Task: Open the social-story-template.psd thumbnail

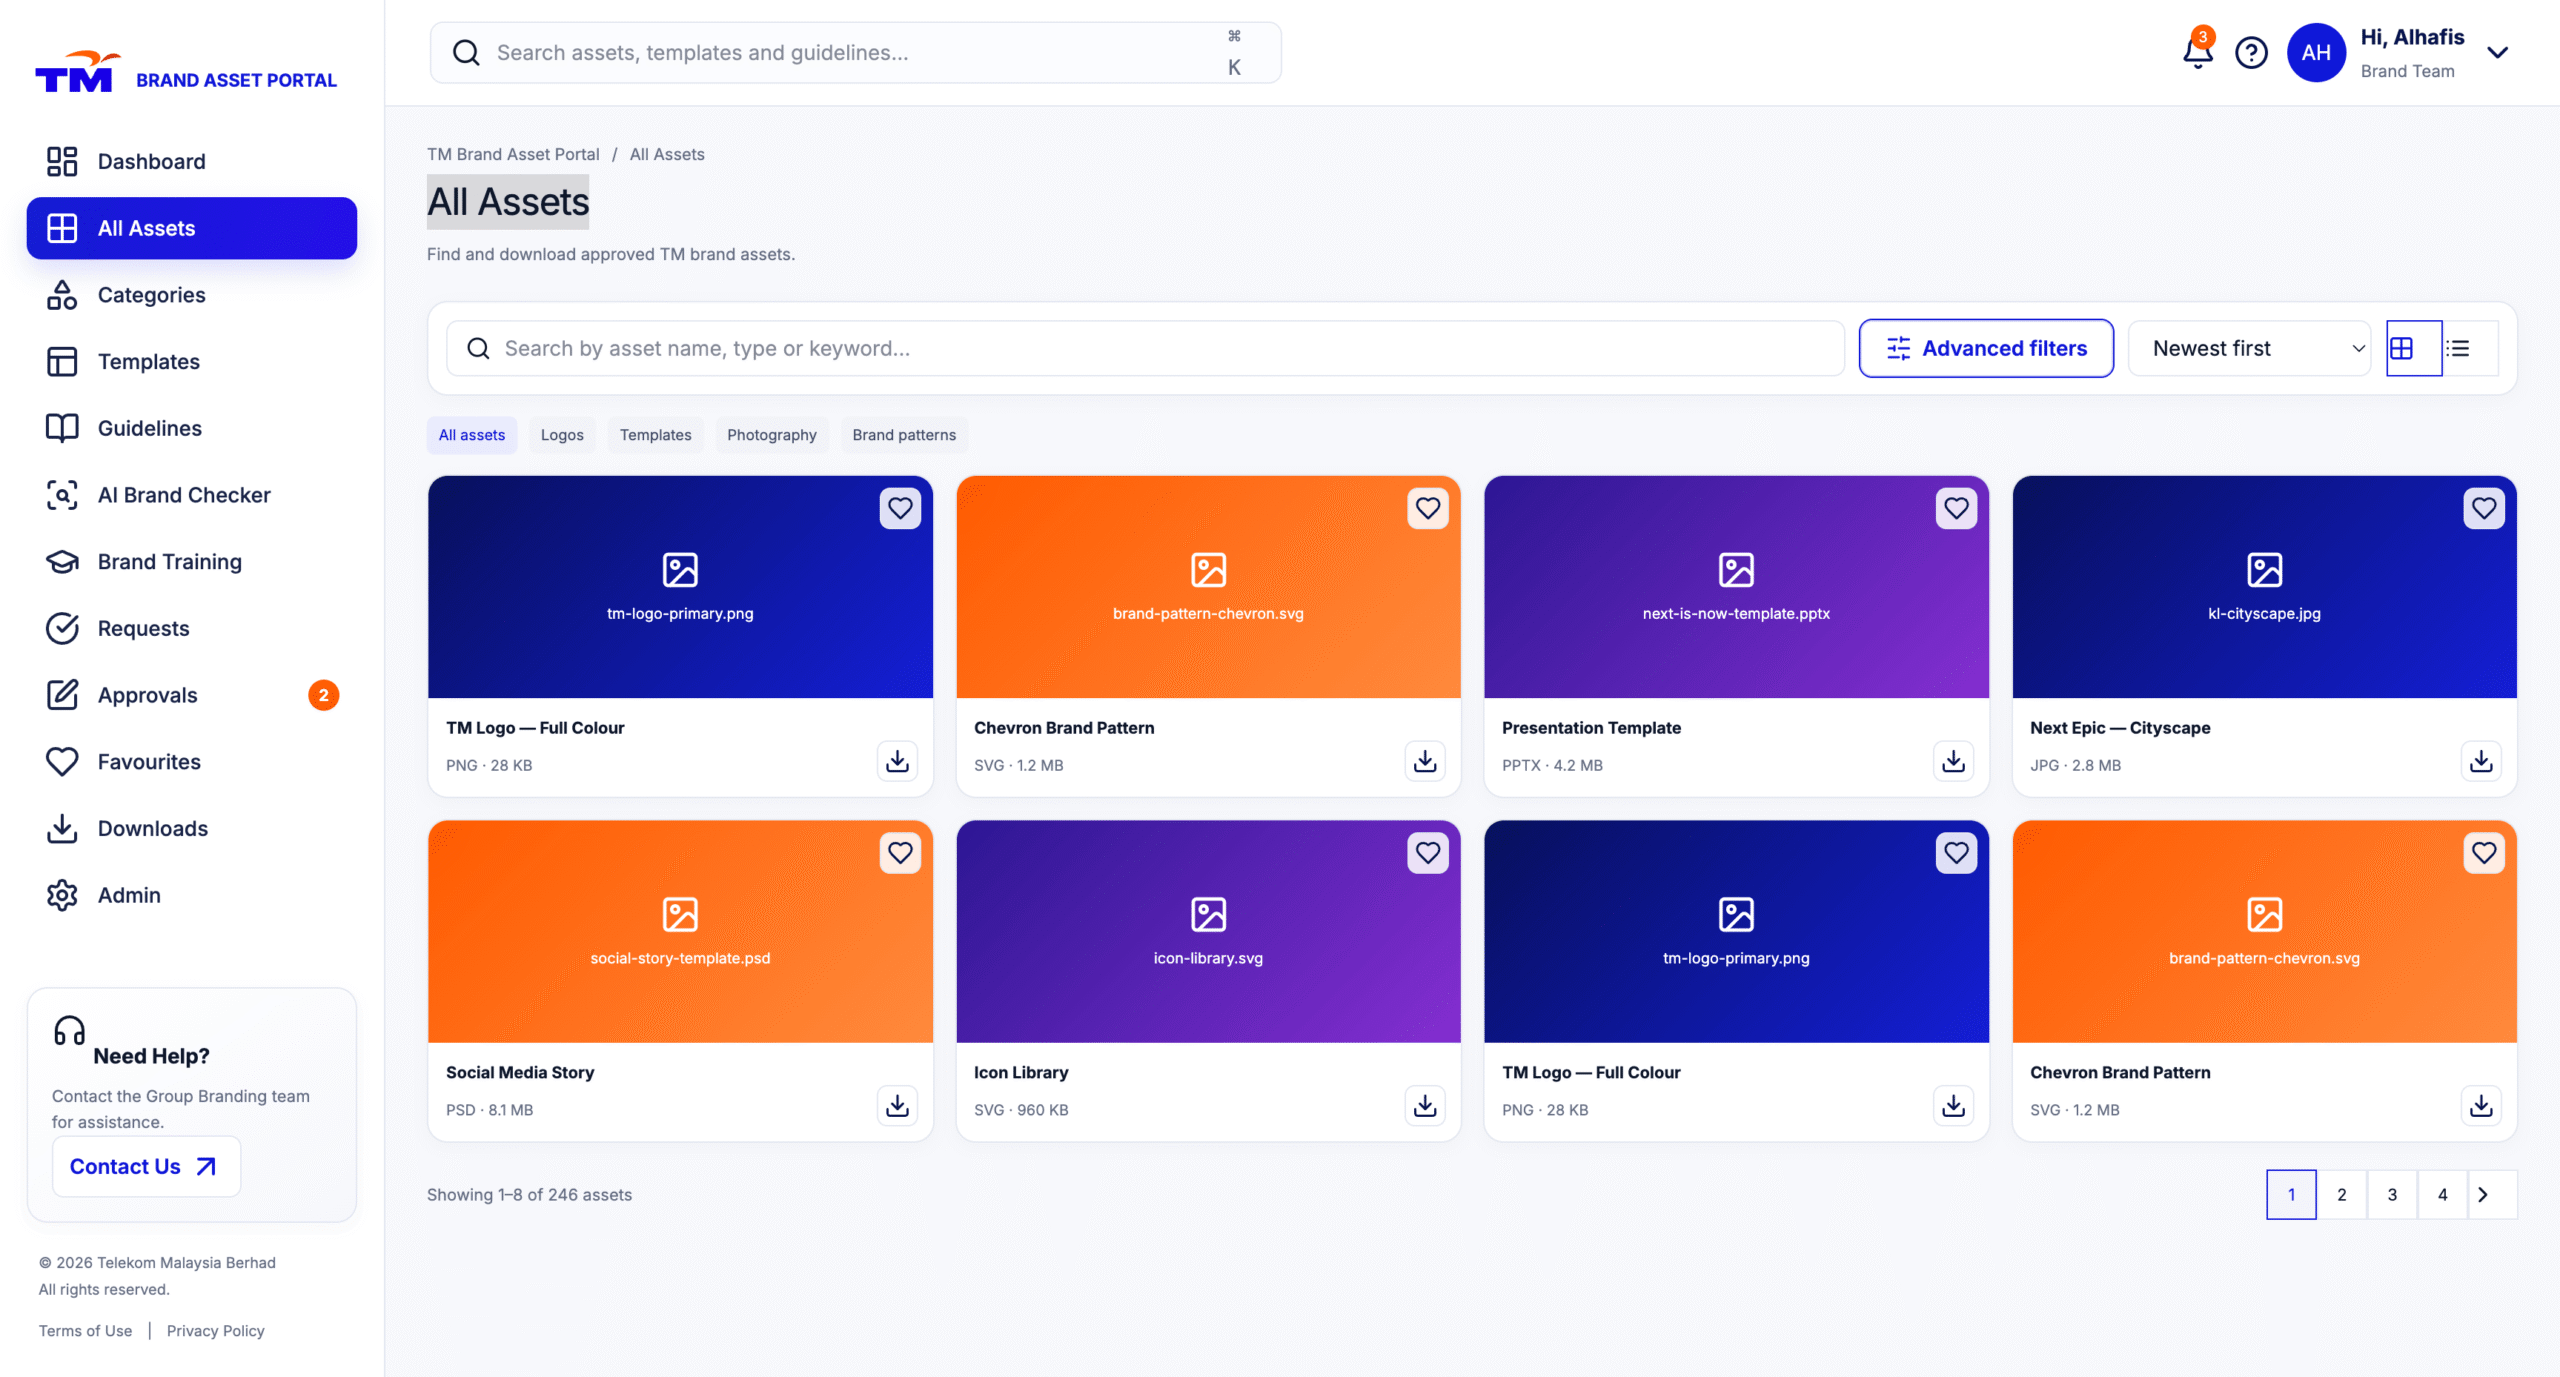Action: tap(680, 932)
